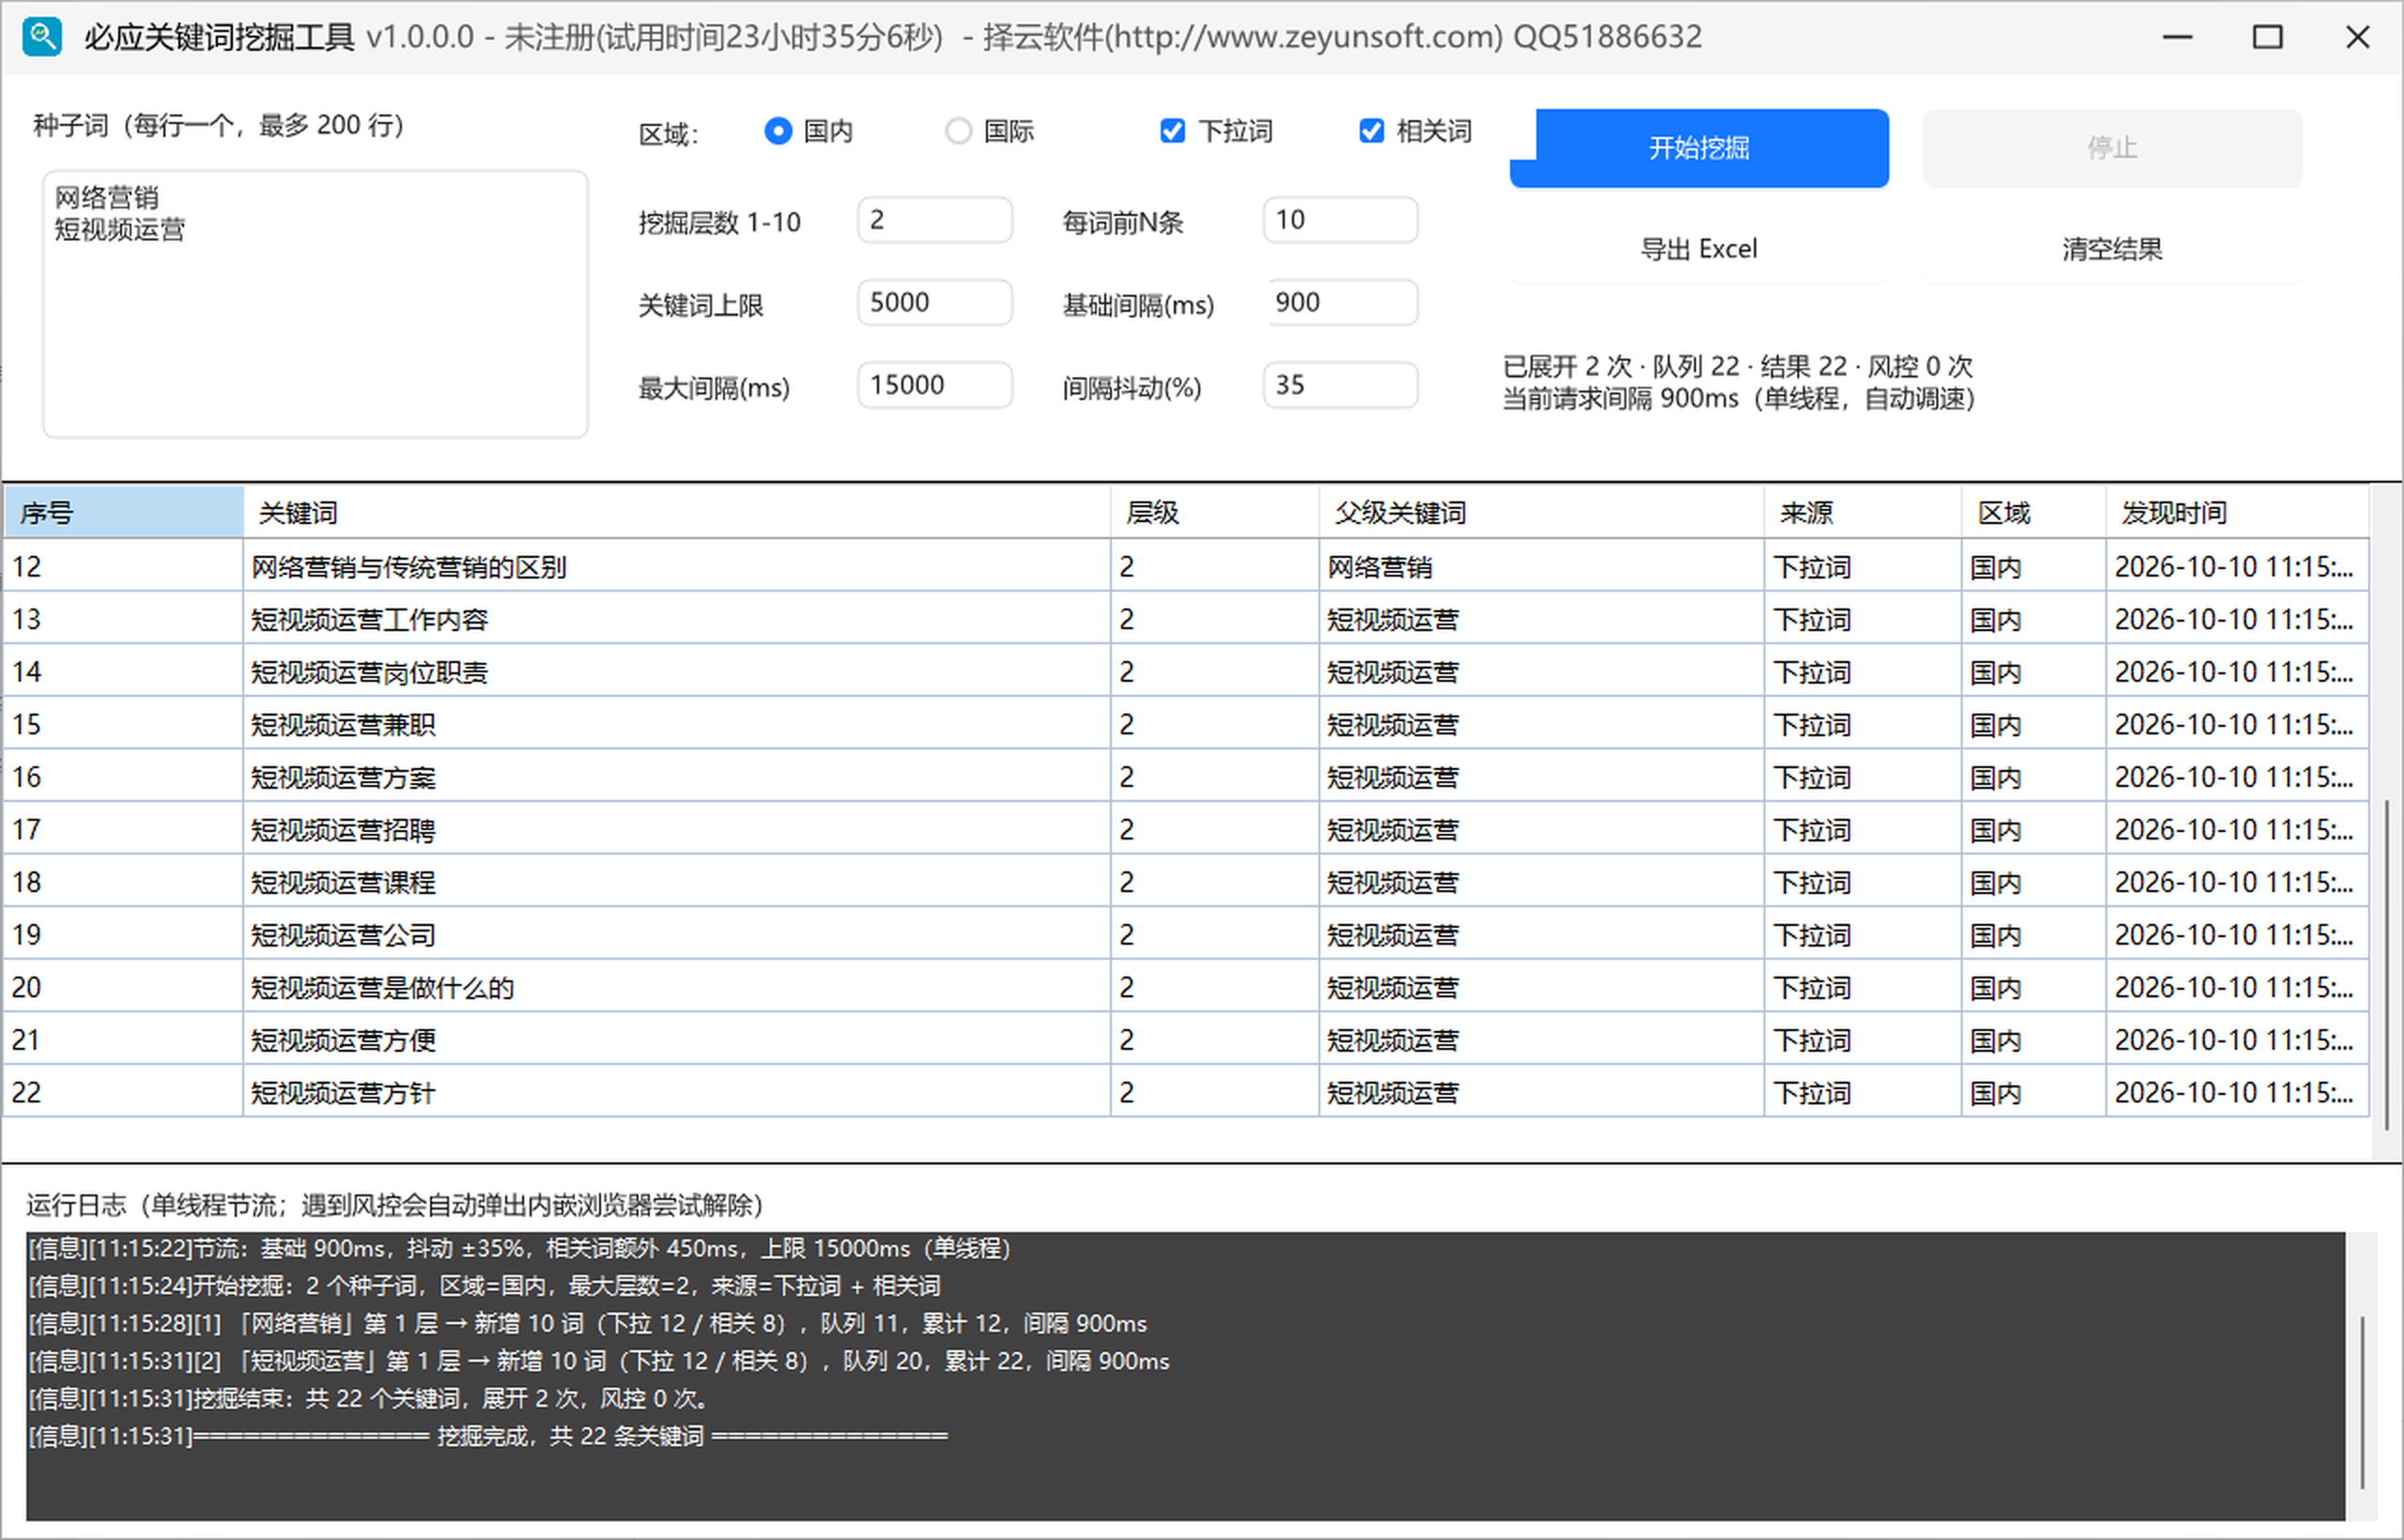Select row 短视频运营方针
Image resolution: width=2404 pixels, height=1540 pixels.
[1186, 1093]
